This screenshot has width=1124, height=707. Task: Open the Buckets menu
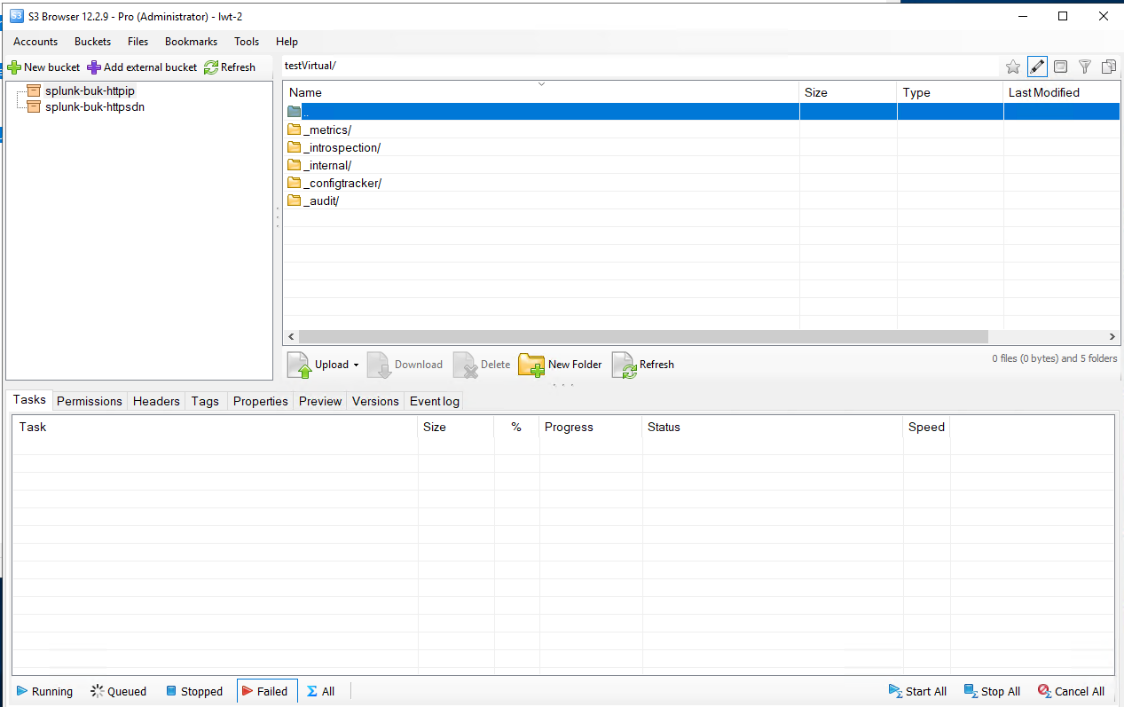pyautogui.click(x=93, y=42)
